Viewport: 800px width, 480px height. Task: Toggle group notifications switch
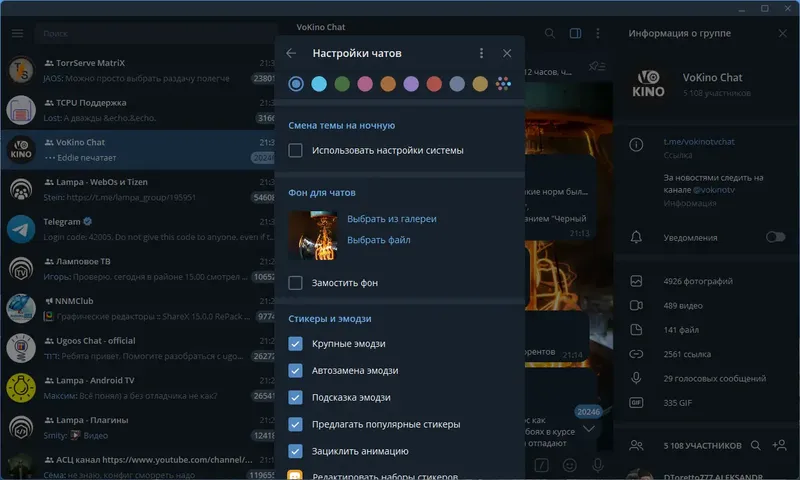[x=776, y=237]
